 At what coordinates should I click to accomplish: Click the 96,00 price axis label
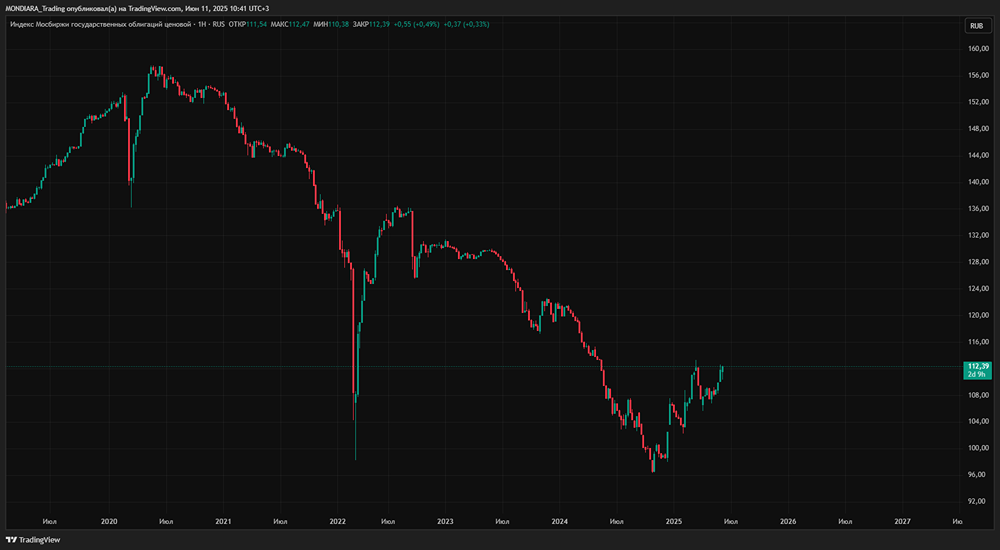[978, 475]
